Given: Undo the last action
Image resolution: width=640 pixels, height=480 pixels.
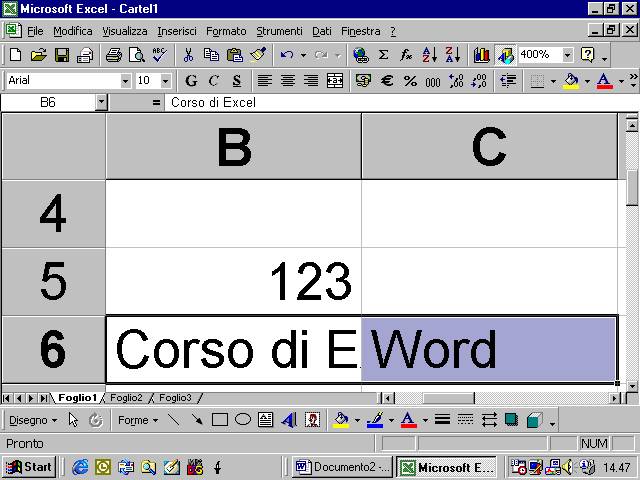Looking at the screenshot, I should (287, 55).
